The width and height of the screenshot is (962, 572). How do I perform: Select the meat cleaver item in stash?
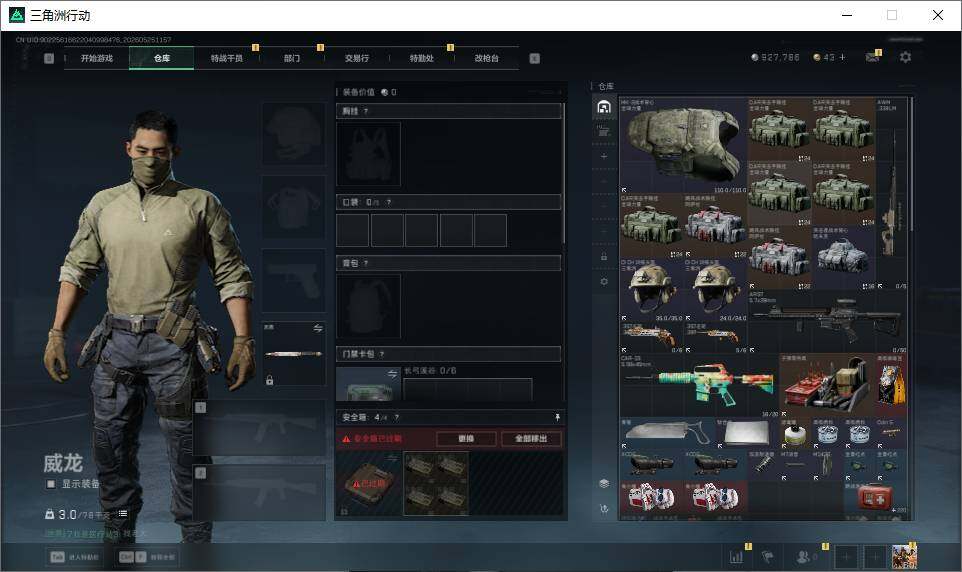point(668,433)
